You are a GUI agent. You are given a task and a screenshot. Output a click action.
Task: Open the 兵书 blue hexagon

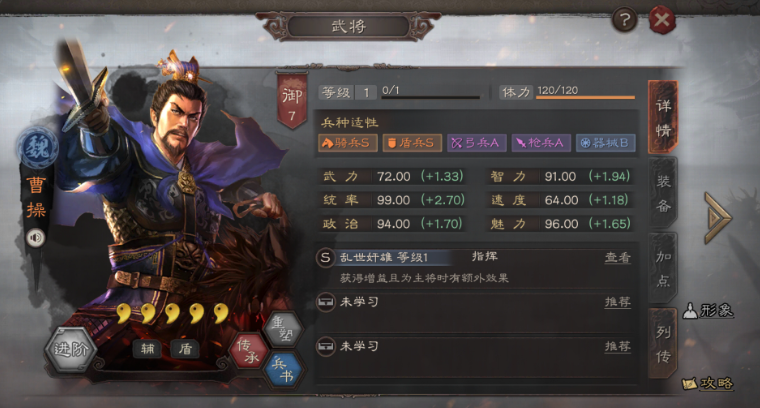click(284, 370)
